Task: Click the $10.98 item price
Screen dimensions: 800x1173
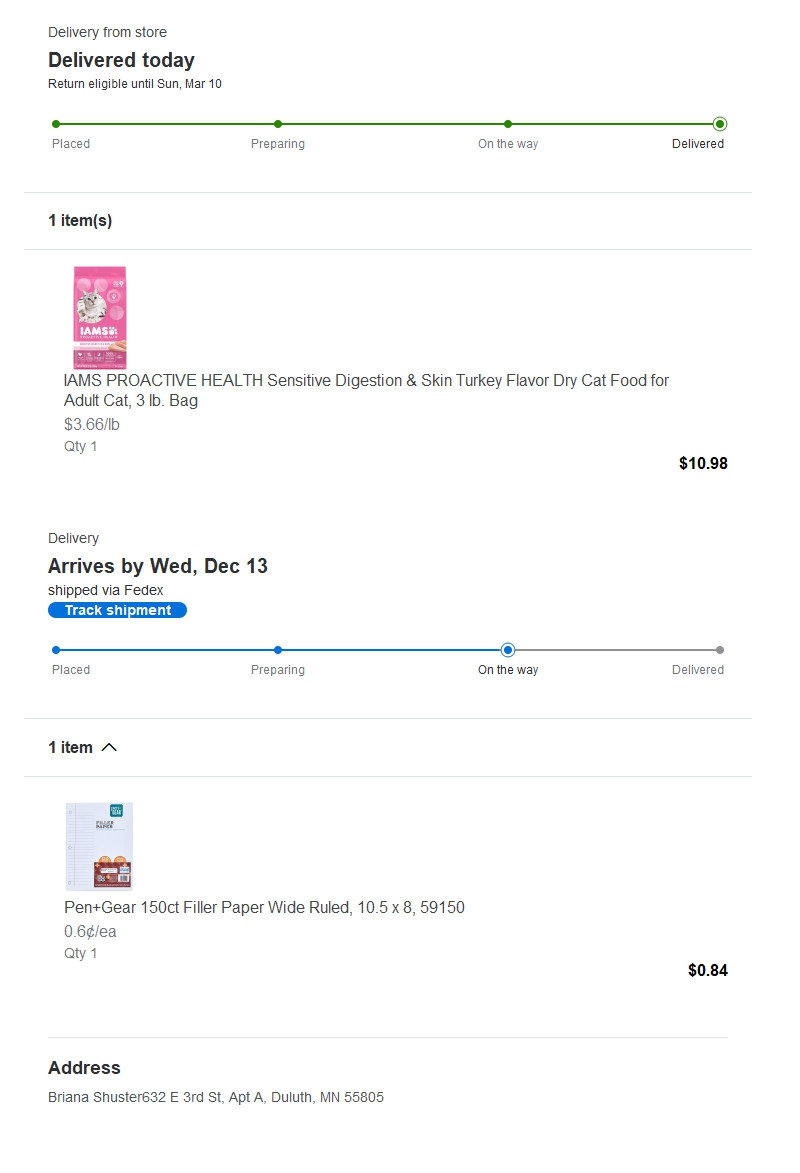Action: 703,464
